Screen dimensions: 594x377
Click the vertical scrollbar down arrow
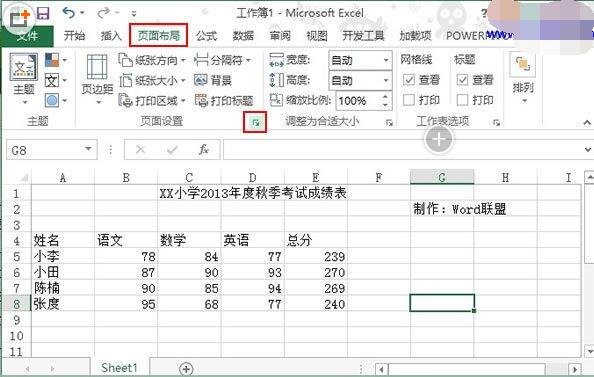click(x=589, y=351)
